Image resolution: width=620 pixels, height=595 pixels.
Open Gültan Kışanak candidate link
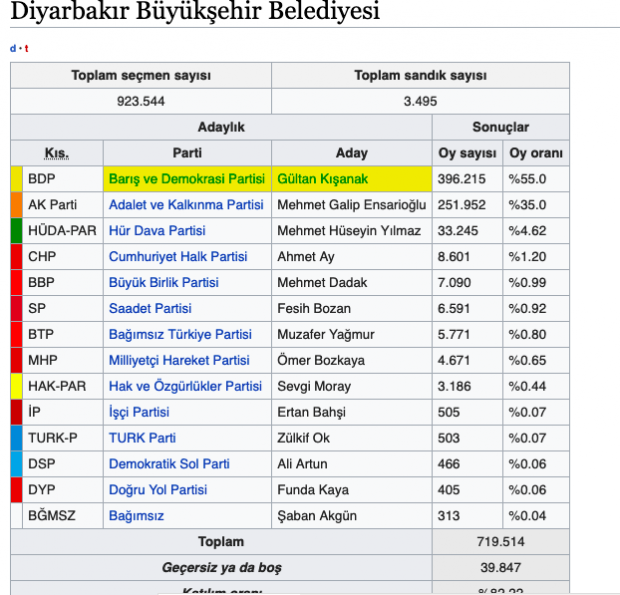click(x=322, y=179)
